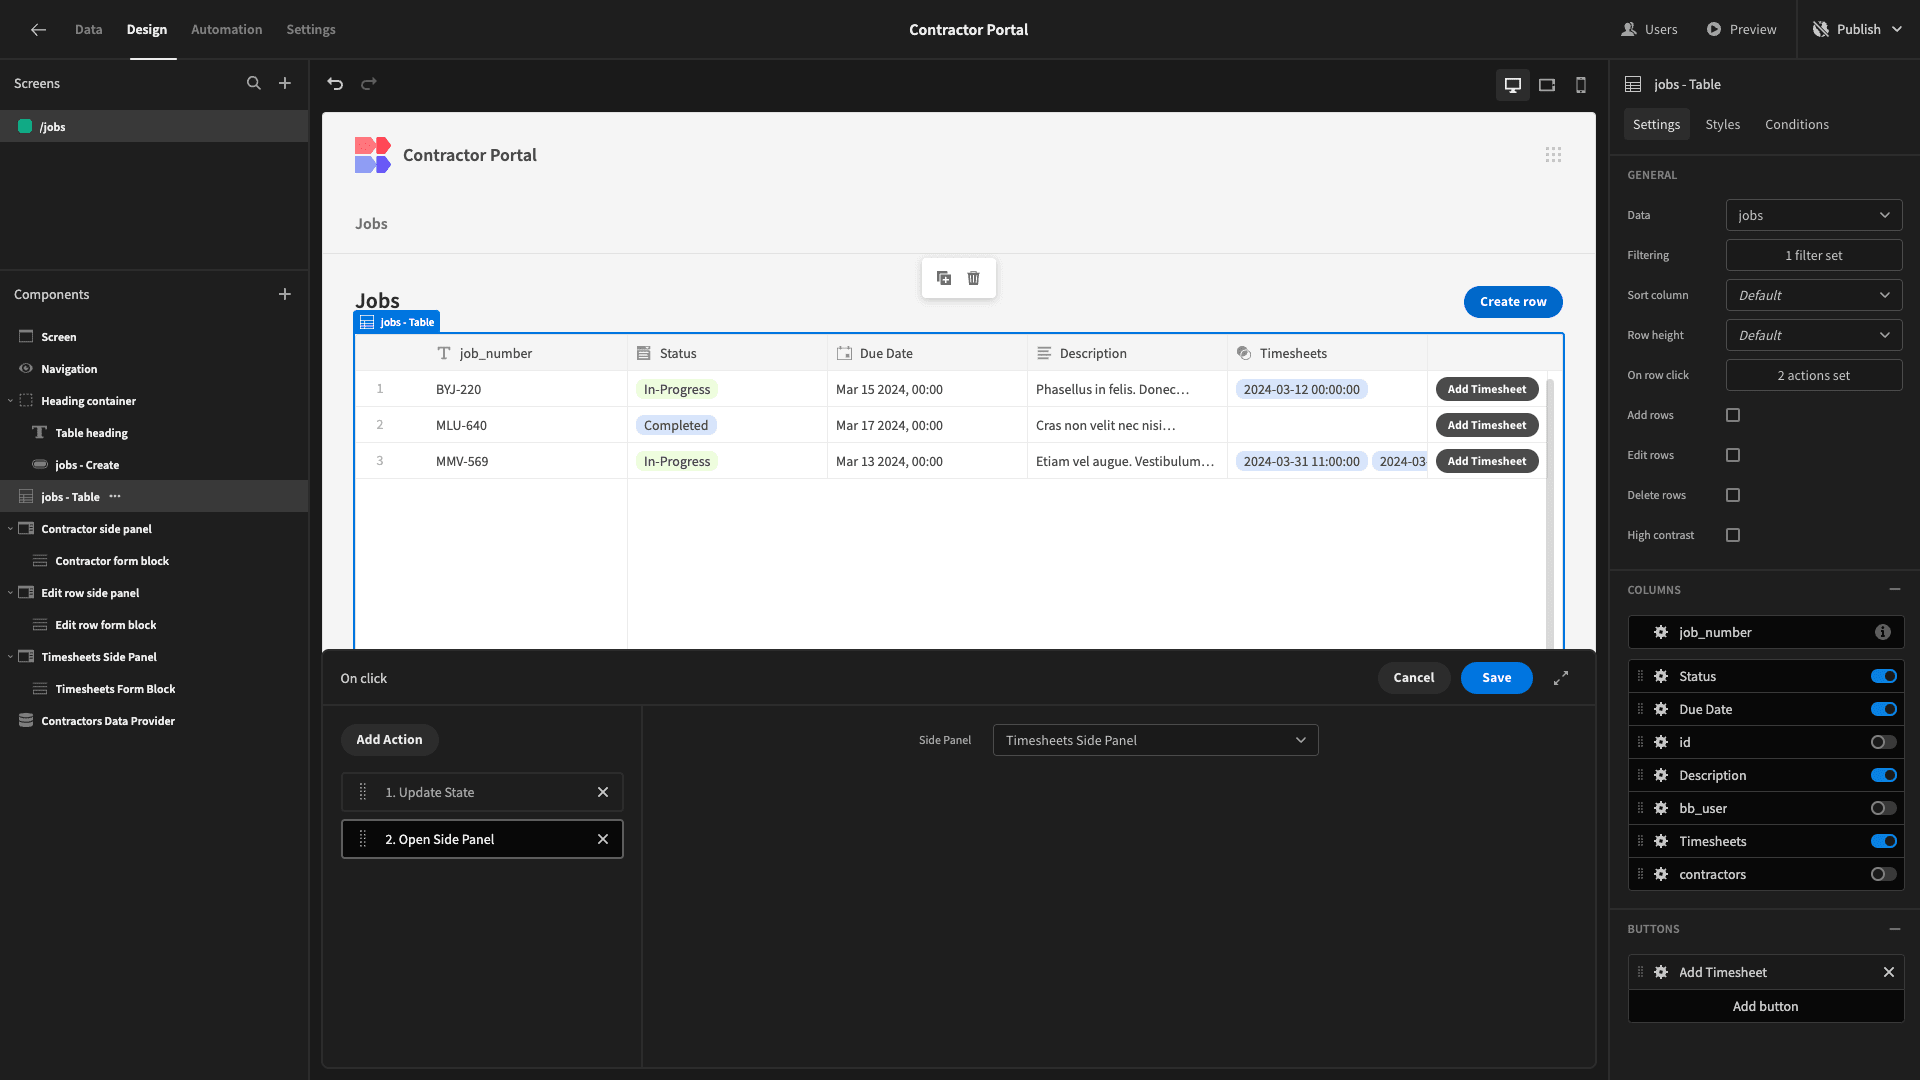Open the Side Panel dropdown
This screenshot has width=1920, height=1080.
1155,740
